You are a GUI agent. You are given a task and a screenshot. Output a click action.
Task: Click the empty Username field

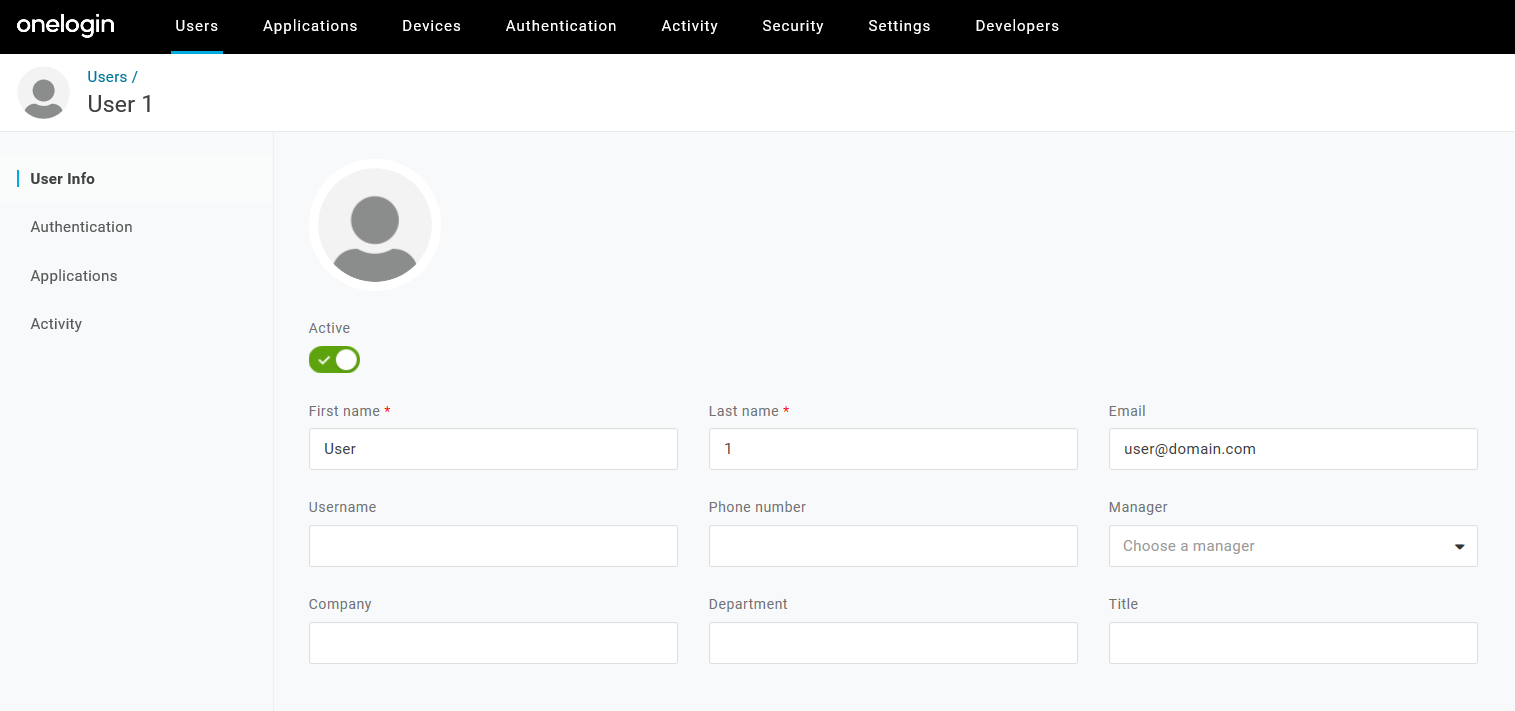tap(493, 546)
